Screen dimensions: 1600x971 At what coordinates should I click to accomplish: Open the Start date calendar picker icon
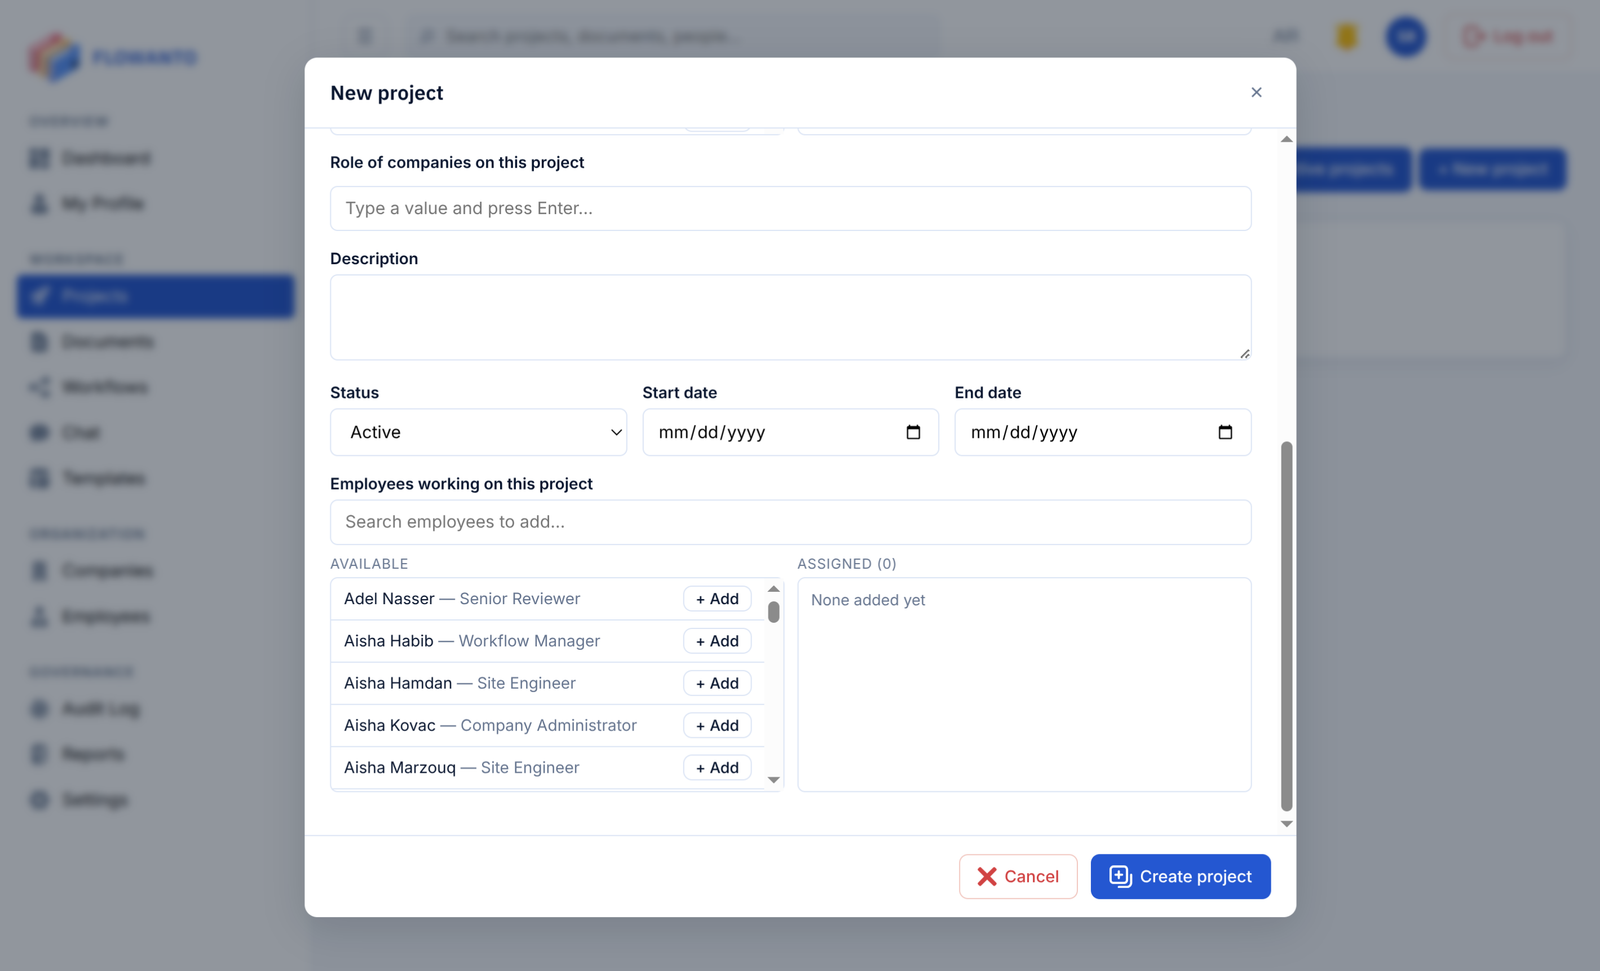[x=913, y=432]
